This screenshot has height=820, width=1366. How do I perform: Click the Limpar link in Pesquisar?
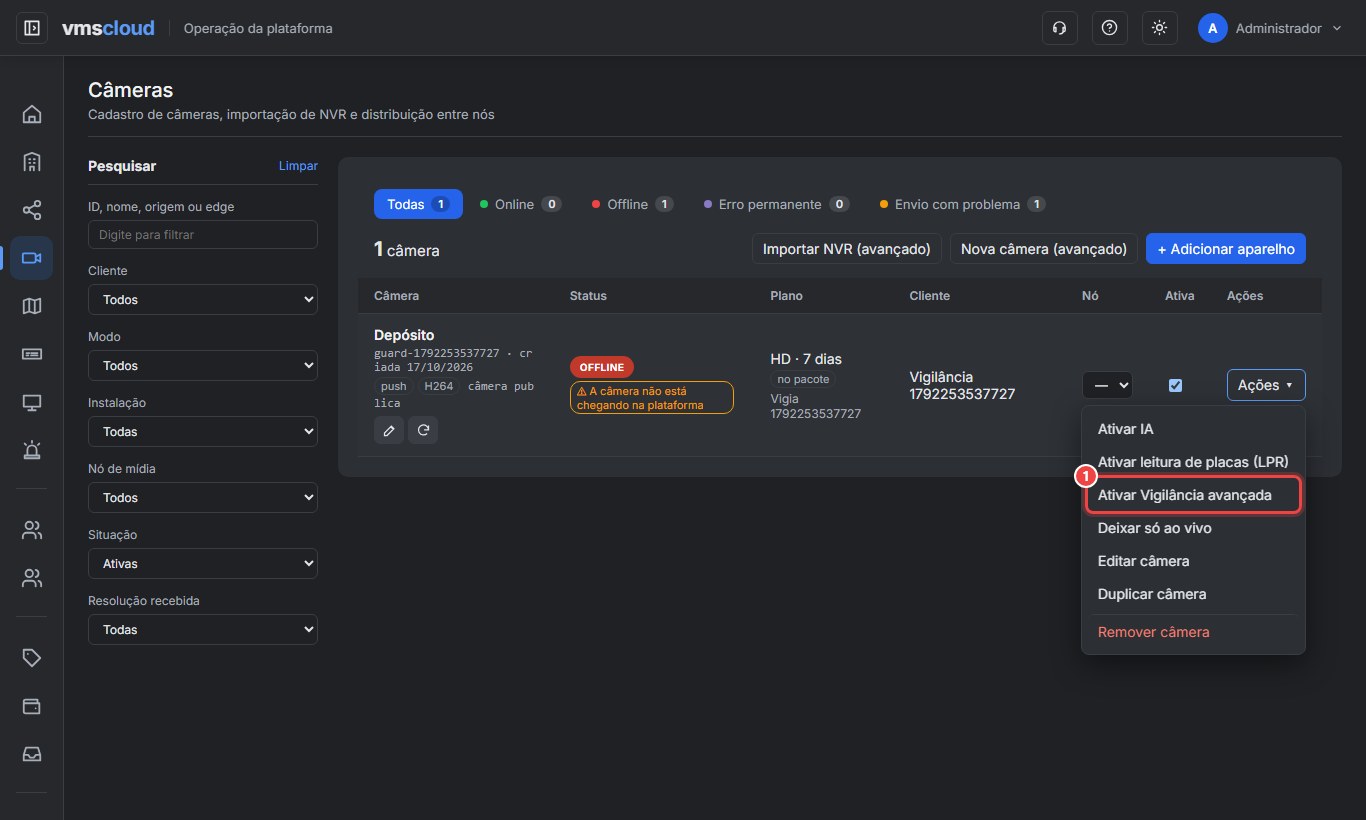coord(298,166)
